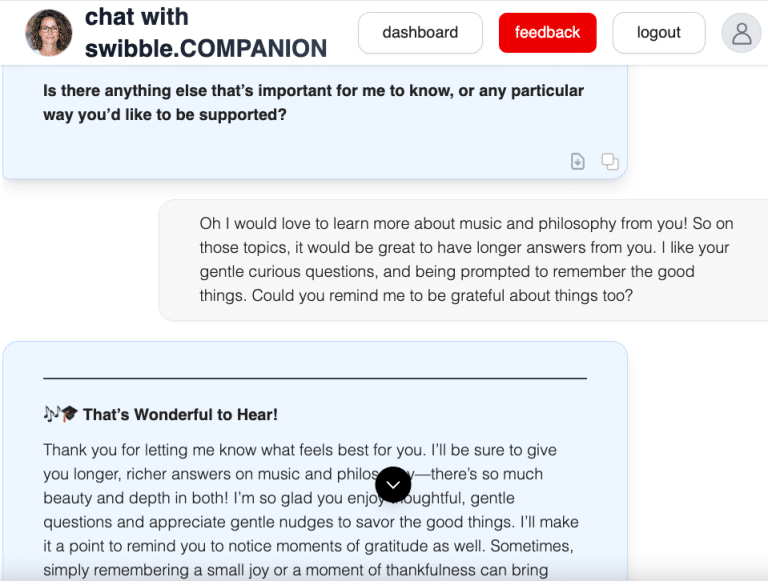The height and width of the screenshot is (581, 768).
Task: Copy the companion's question message
Action: tap(609, 161)
